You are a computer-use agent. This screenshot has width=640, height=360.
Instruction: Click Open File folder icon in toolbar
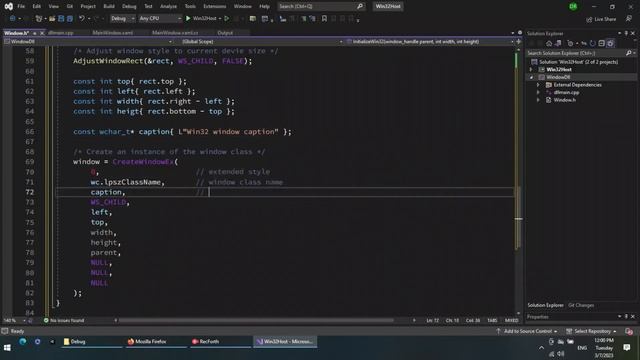pos(52,18)
